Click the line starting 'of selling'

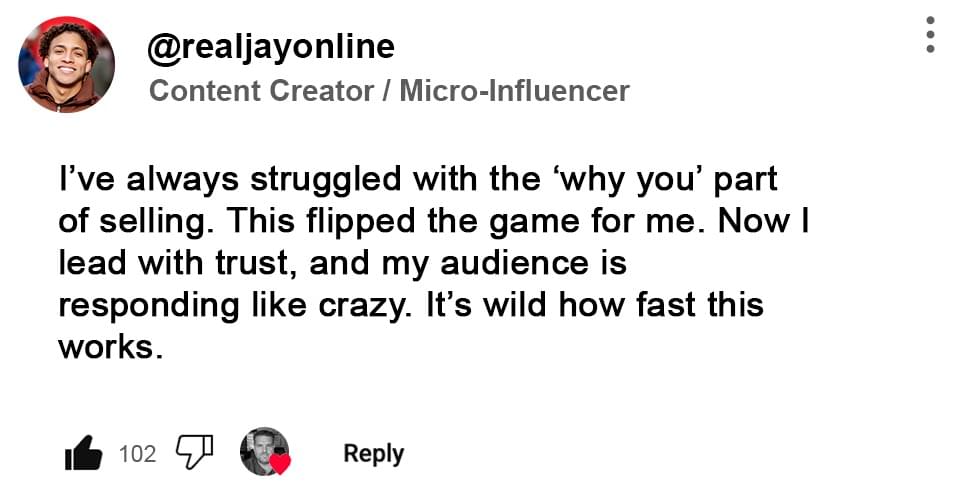tap(433, 224)
